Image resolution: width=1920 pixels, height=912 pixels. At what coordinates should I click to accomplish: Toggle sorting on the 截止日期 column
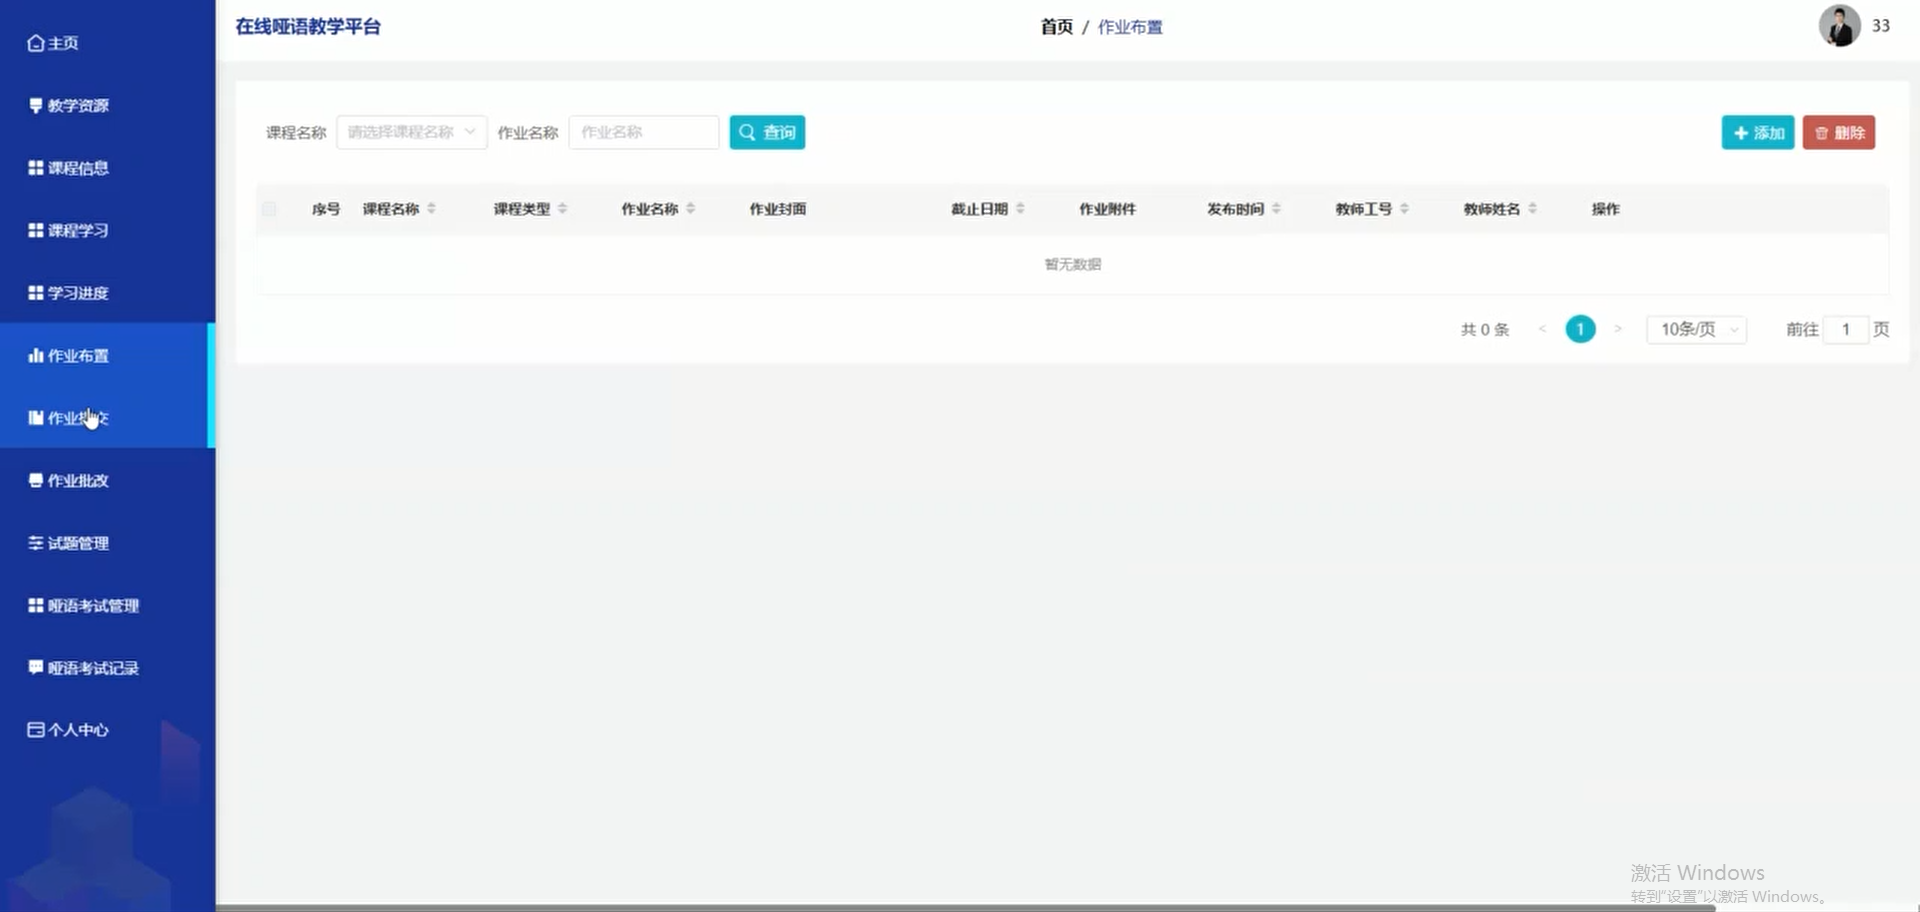1021,209
